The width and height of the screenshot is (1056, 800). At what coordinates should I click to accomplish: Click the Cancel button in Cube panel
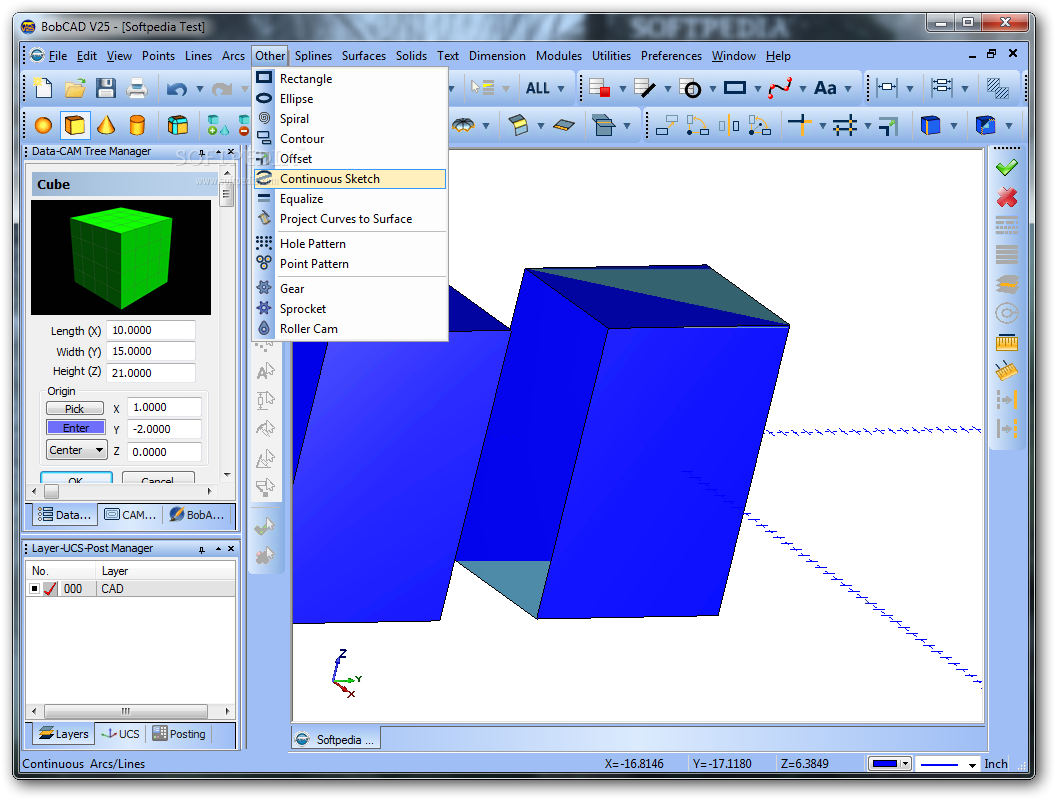158,478
